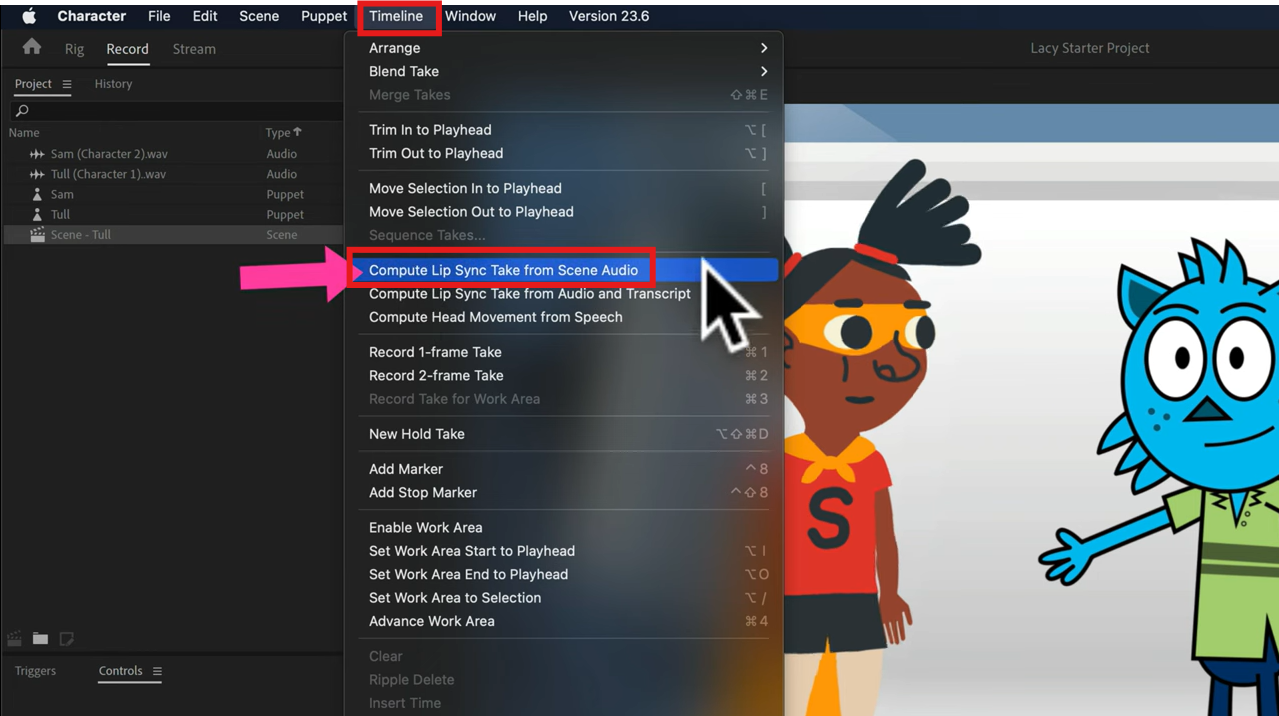Screen dimensions: 1279x716
Task: Select the Scene - Tull row
Action: click(x=173, y=235)
